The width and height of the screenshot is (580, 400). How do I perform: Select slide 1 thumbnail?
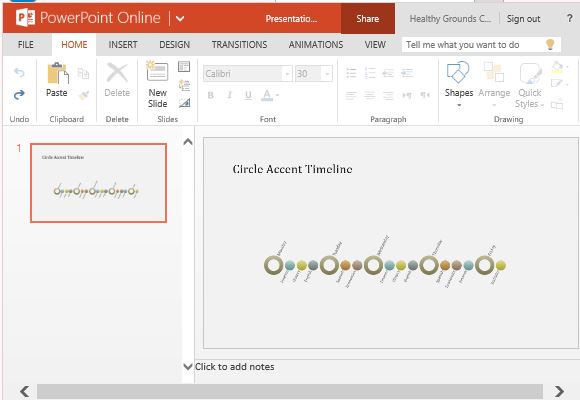(98, 183)
